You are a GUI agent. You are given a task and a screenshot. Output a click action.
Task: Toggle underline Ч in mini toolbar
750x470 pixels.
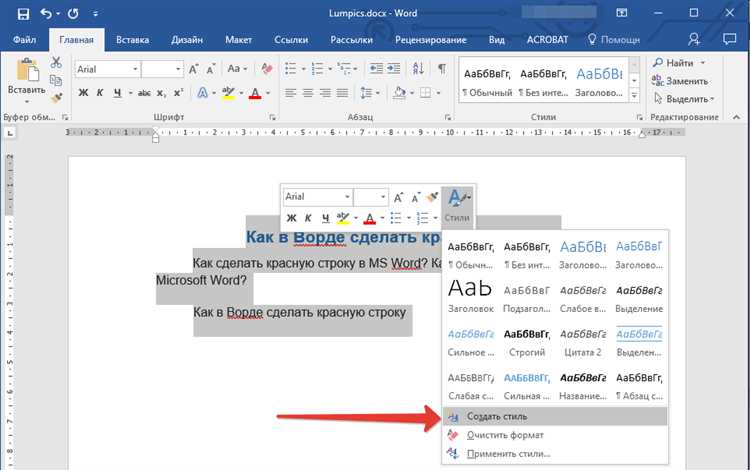click(x=326, y=219)
